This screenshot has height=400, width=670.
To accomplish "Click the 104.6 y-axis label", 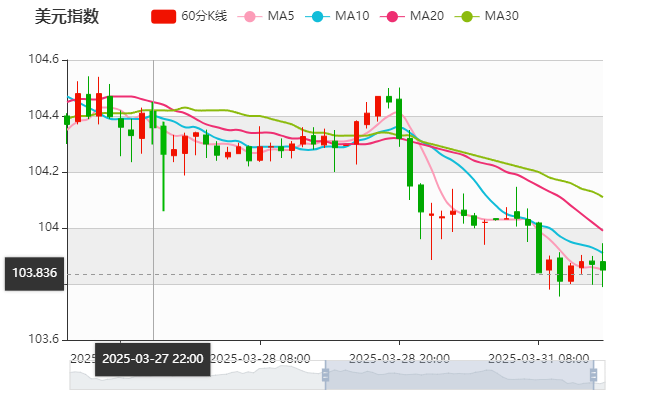I will coord(40,60).
